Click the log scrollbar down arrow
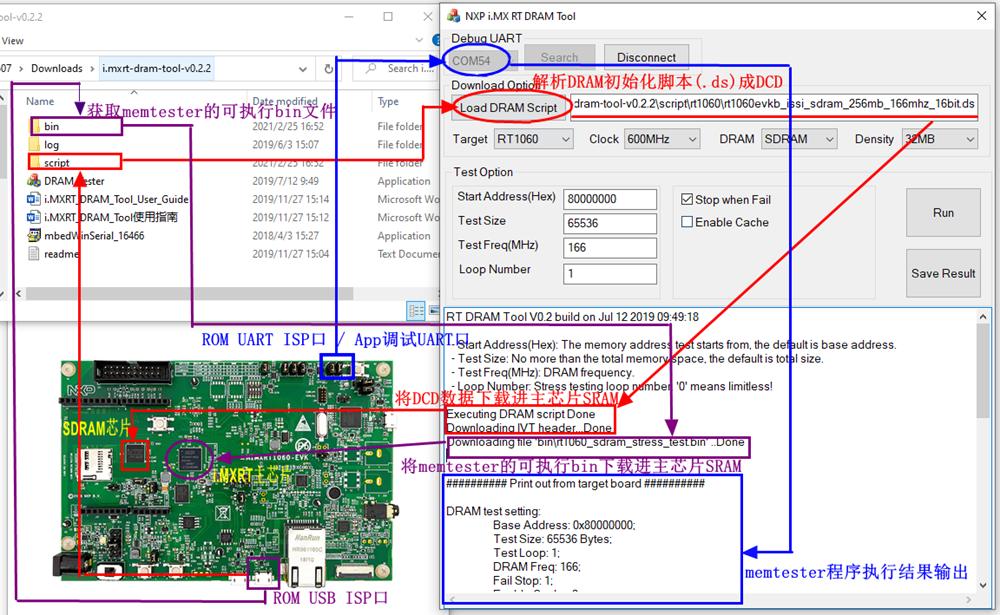 (983, 585)
